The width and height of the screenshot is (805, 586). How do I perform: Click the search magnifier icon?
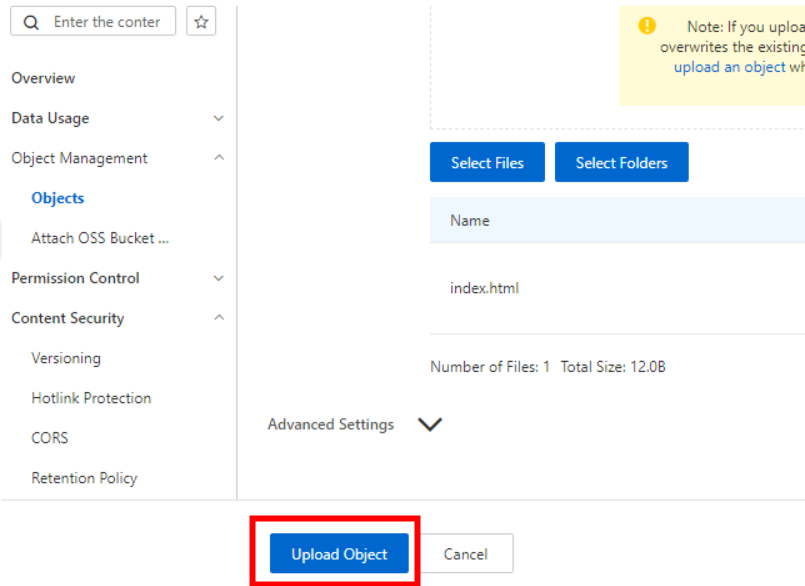(x=30, y=21)
